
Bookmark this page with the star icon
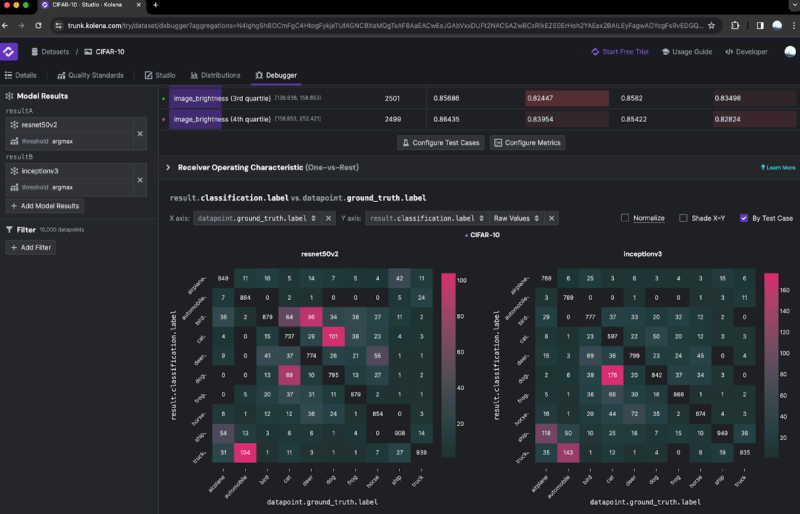click(x=711, y=25)
